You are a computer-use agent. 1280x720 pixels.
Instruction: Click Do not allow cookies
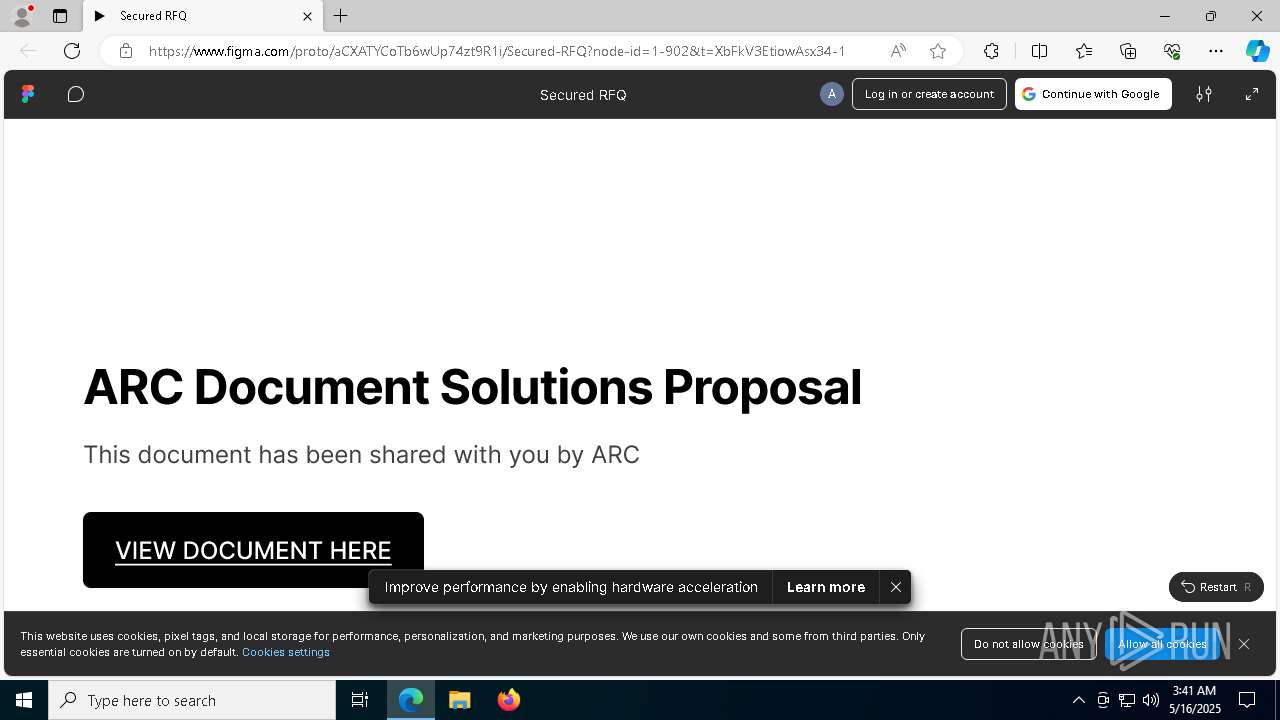(1029, 644)
